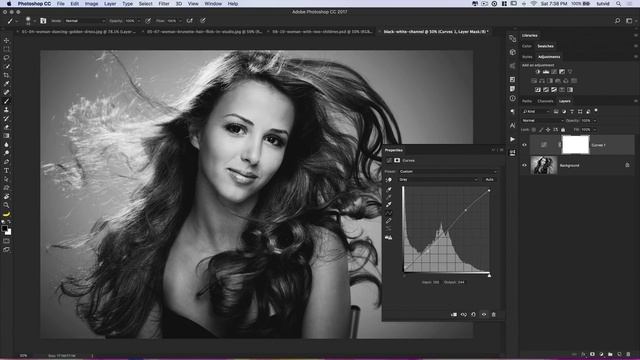This screenshot has height=360, width=640.
Task: Select the Brush tool in toolbar
Action: [6, 101]
